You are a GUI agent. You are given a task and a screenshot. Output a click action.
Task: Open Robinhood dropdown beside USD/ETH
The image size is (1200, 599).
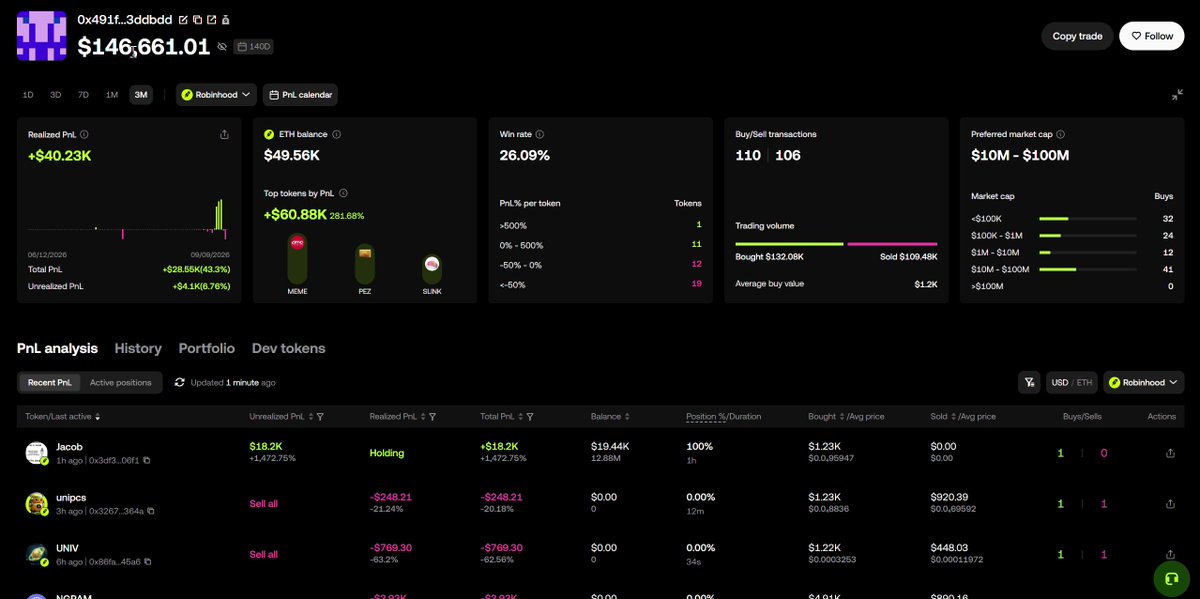(1143, 382)
